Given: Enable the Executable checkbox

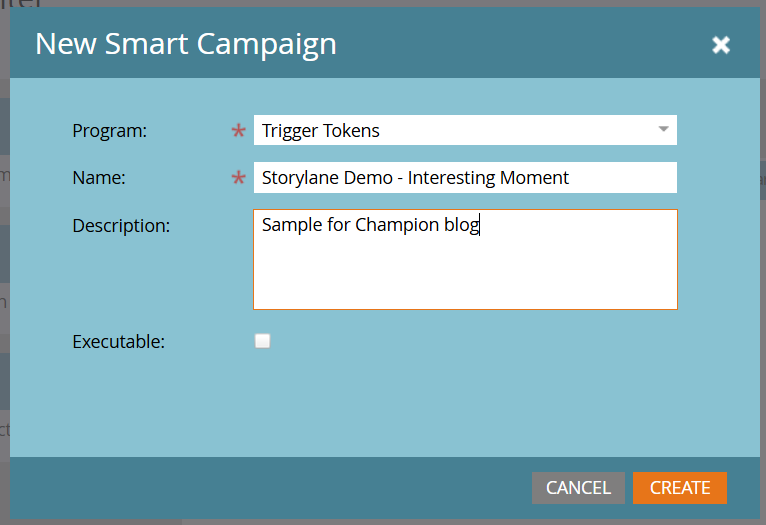Looking at the screenshot, I should click(x=263, y=341).
